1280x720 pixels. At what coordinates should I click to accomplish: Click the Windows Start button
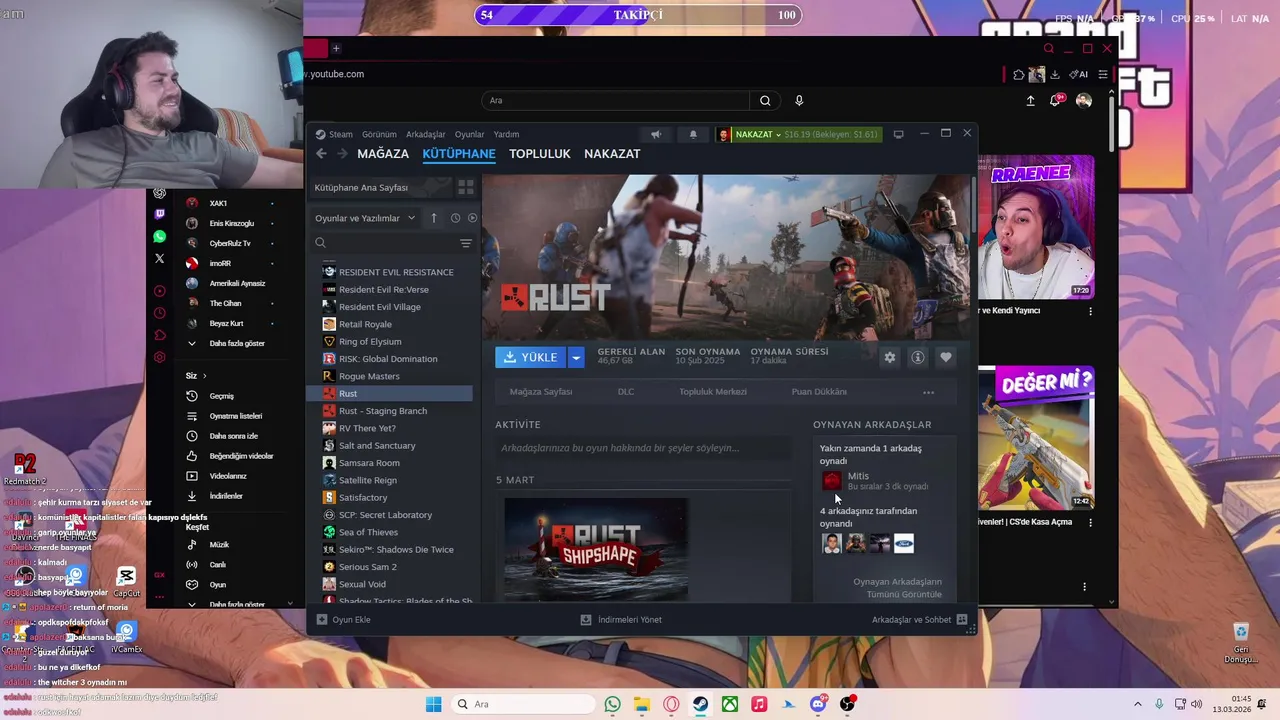(433, 704)
